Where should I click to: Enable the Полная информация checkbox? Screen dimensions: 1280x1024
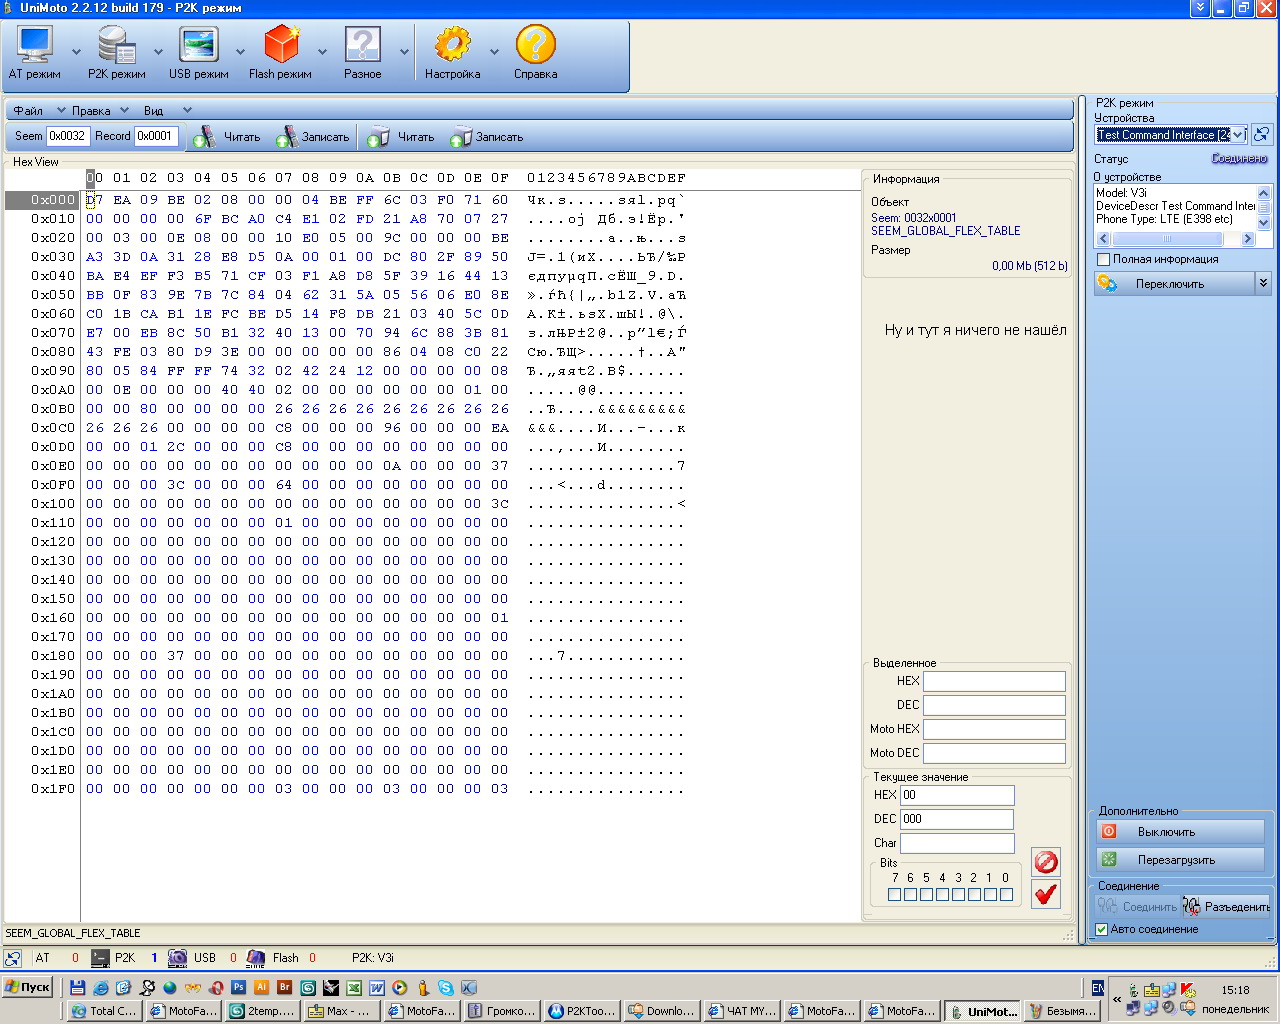click(1103, 259)
